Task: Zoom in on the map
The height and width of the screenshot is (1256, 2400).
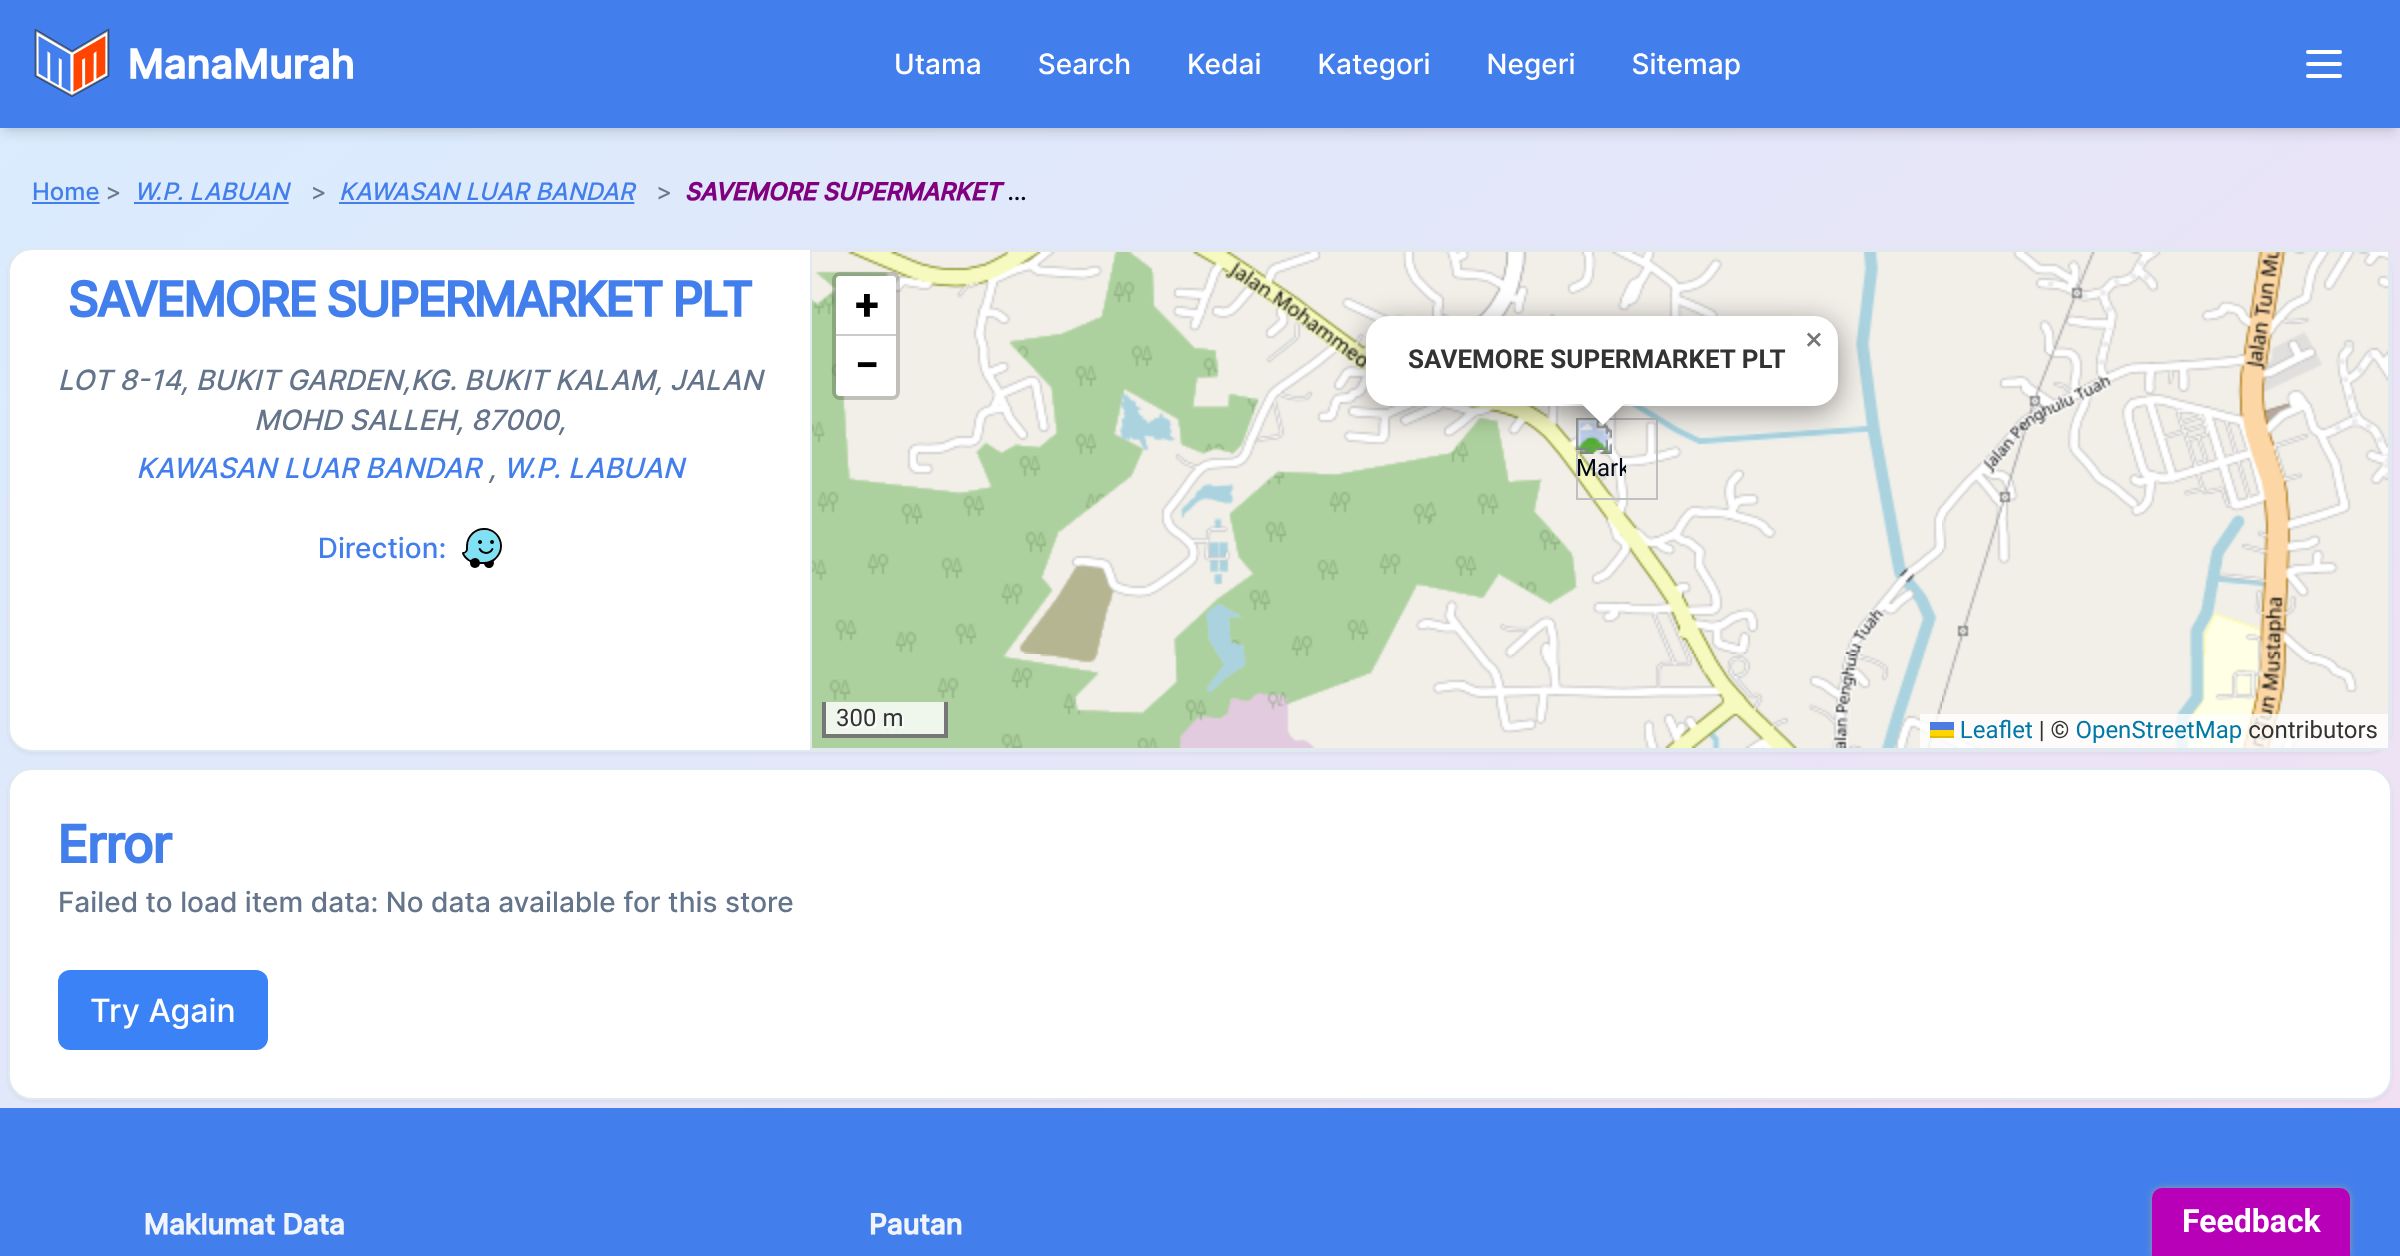Action: tap(866, 305)
